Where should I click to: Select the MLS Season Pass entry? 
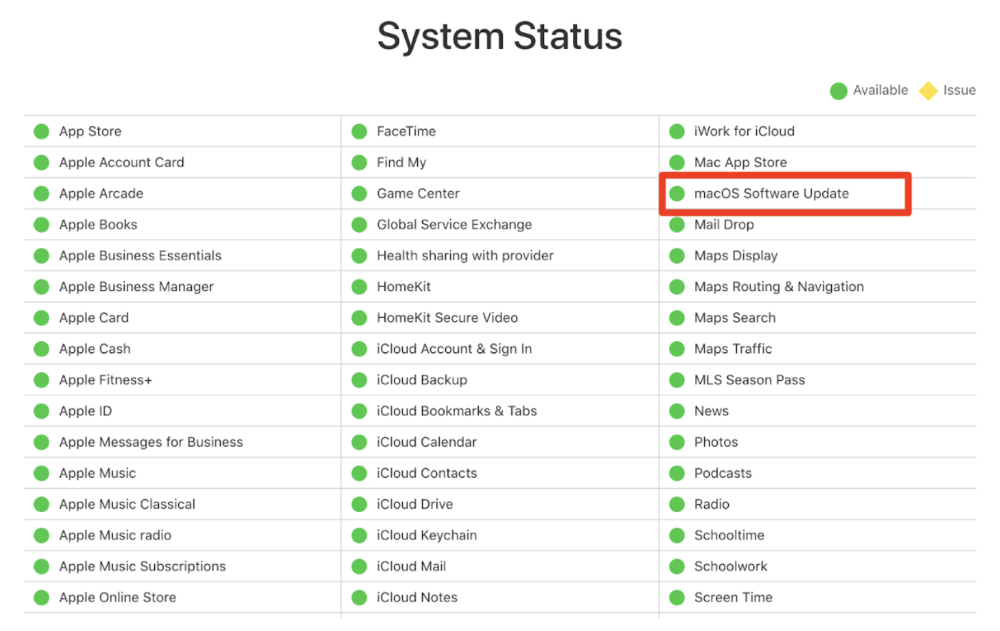click(x=749, y=380)
